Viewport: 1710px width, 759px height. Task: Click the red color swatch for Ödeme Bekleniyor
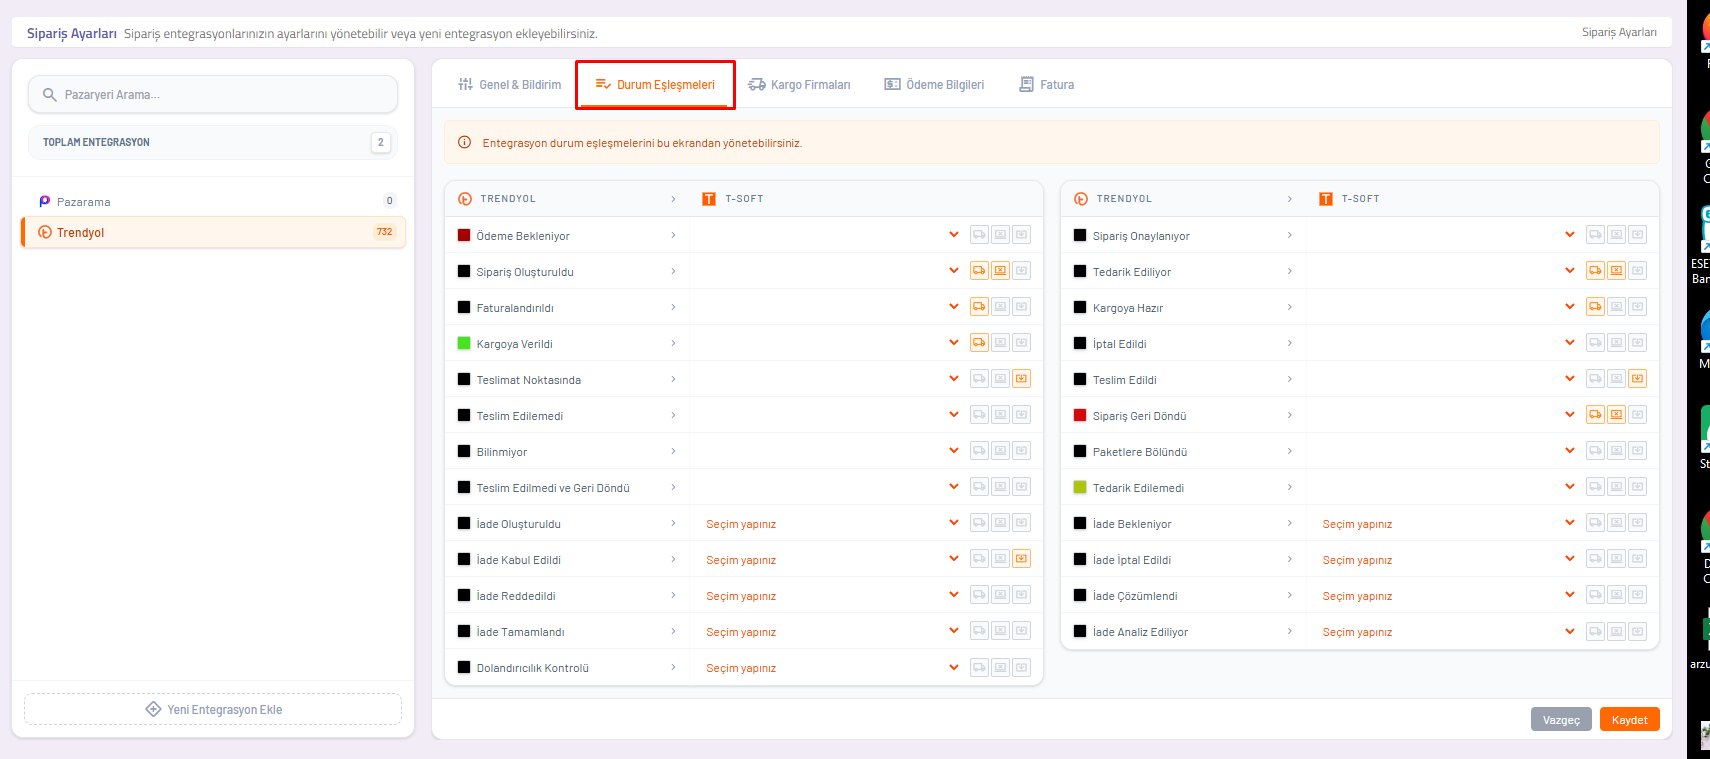pyautogui.click(x=464, y=236)
